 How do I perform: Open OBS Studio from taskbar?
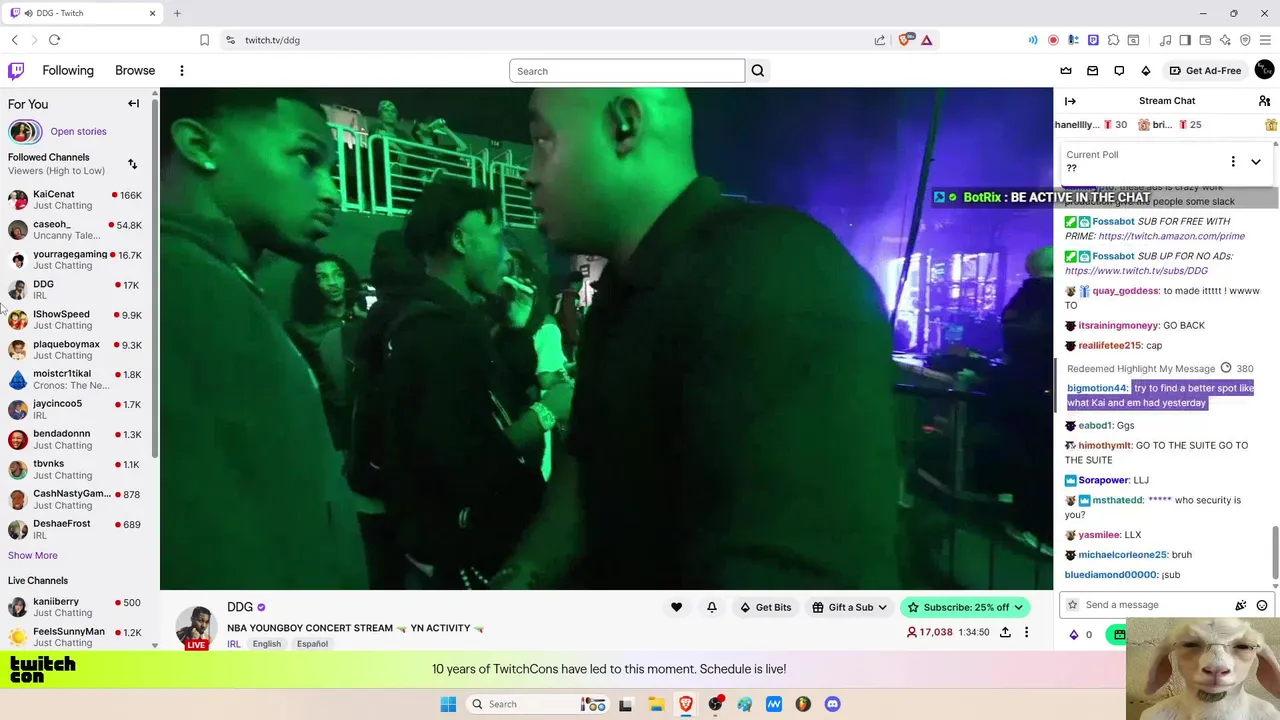coord(715,704)
